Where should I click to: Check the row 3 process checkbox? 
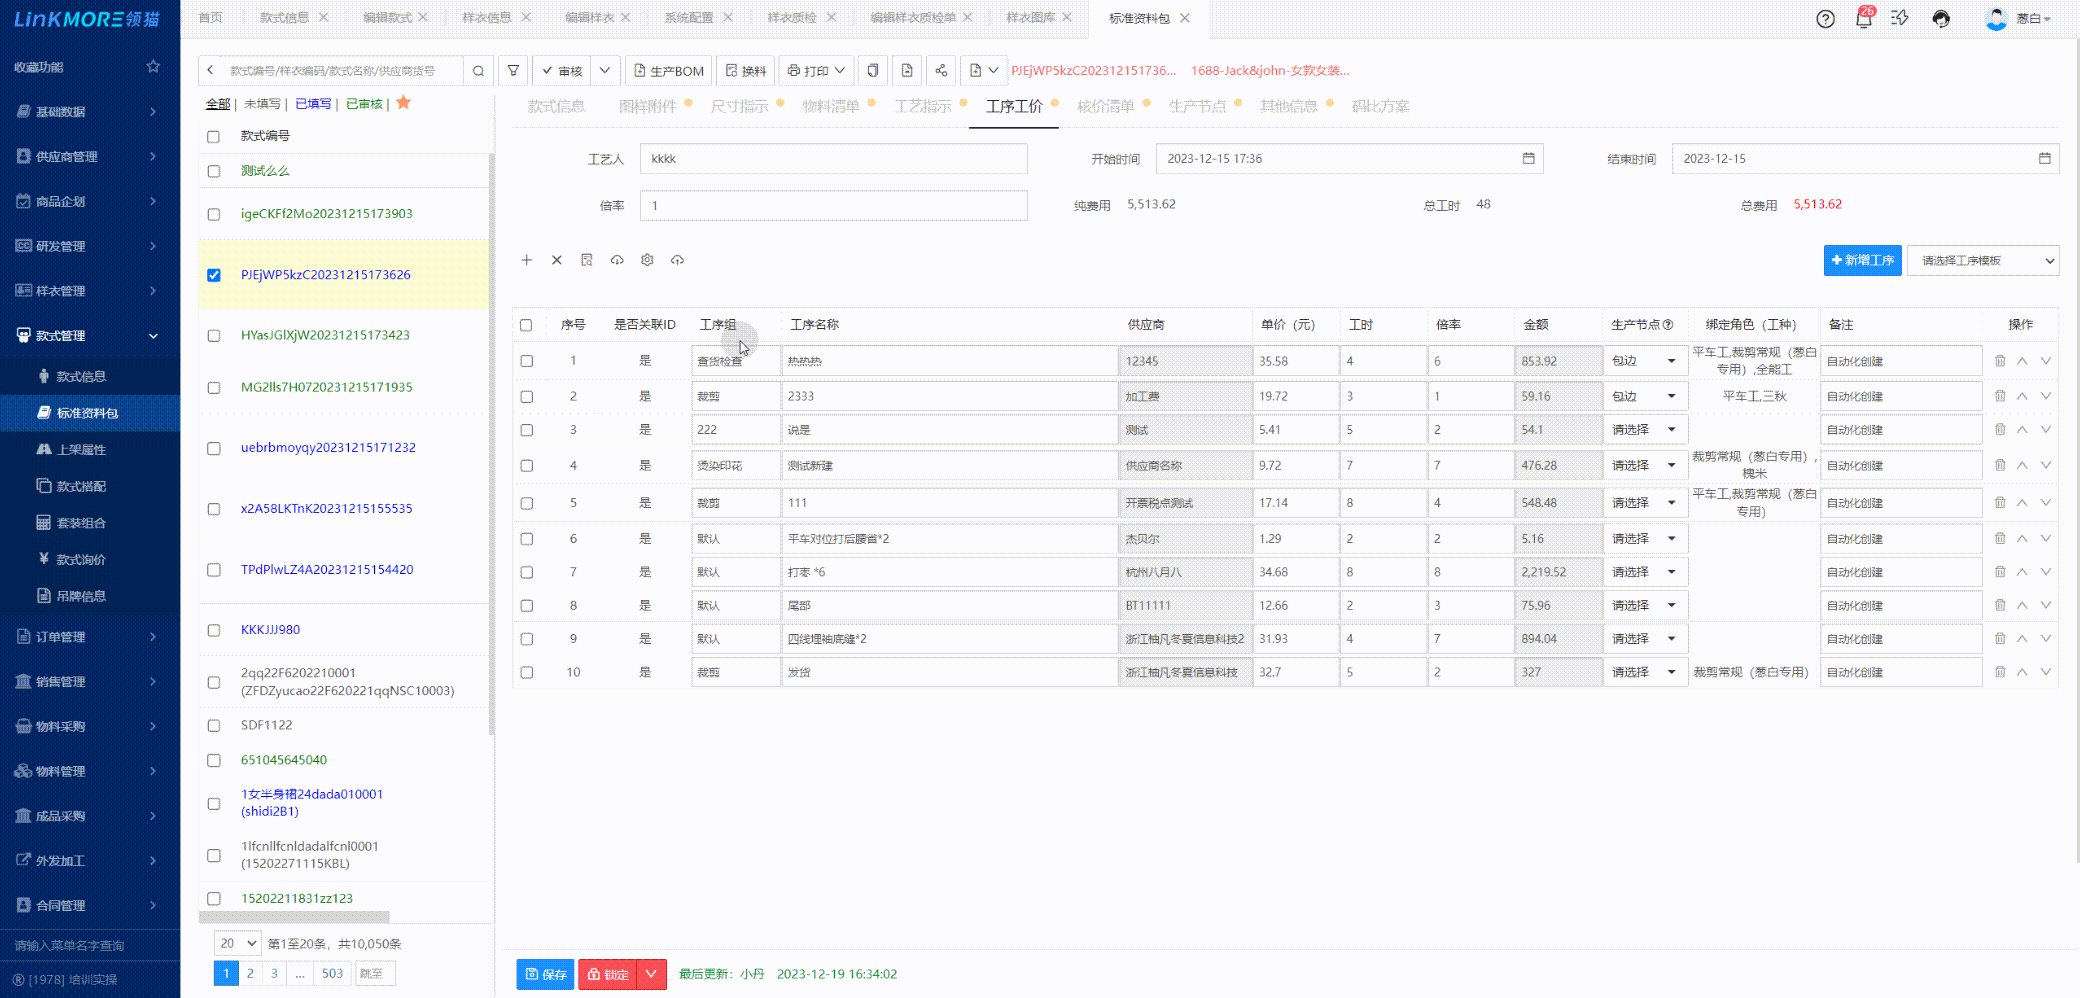(527, 430)
